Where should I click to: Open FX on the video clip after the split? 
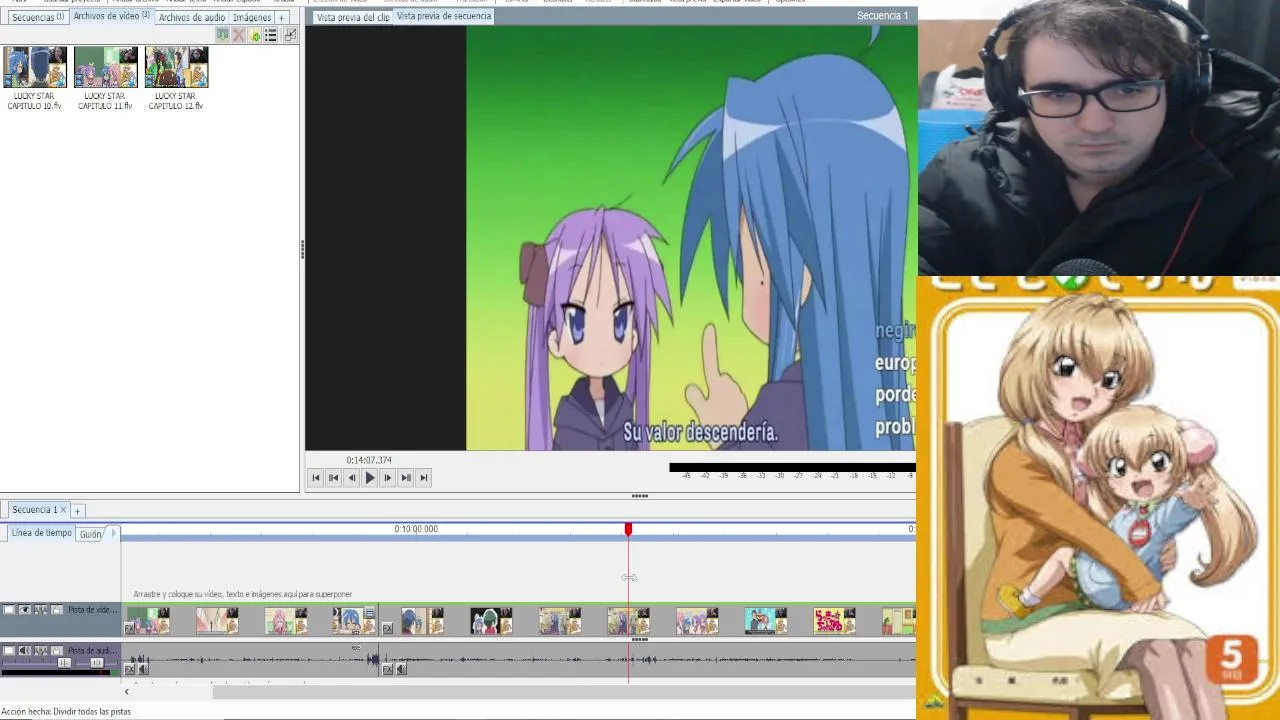(x=387, y=628)
